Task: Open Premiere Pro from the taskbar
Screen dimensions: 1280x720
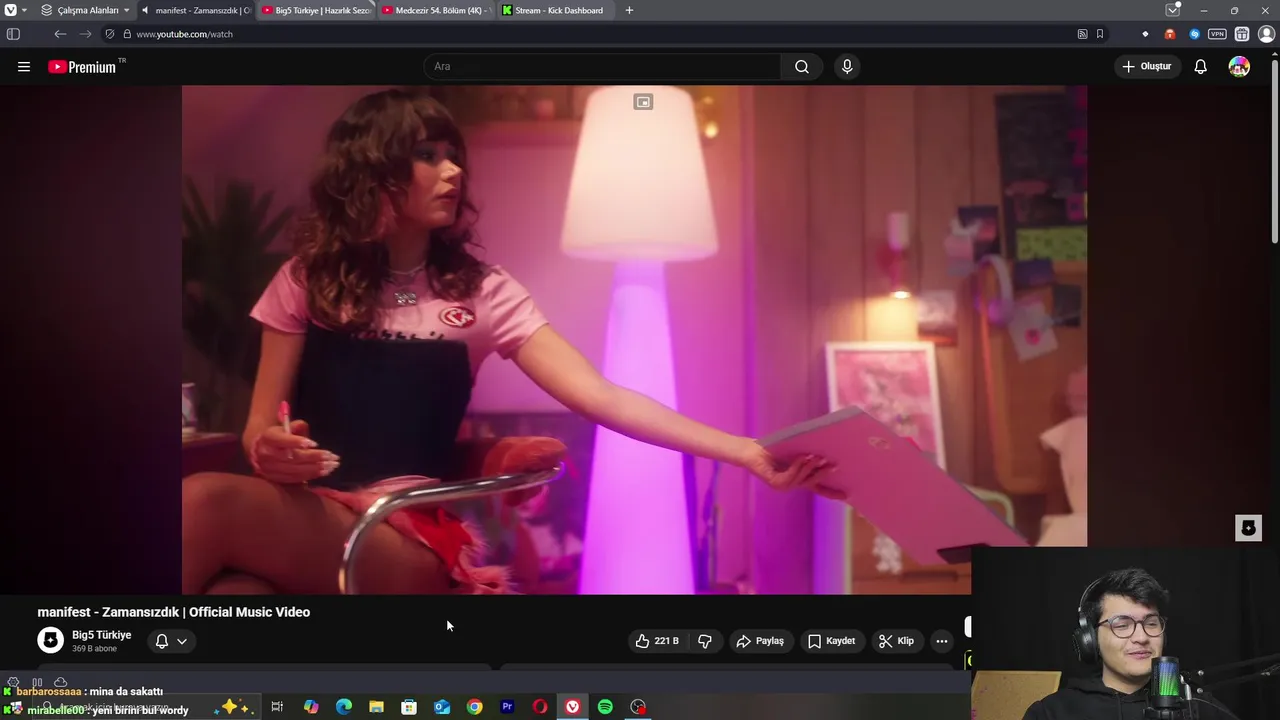Action: [x=507, y=707]
